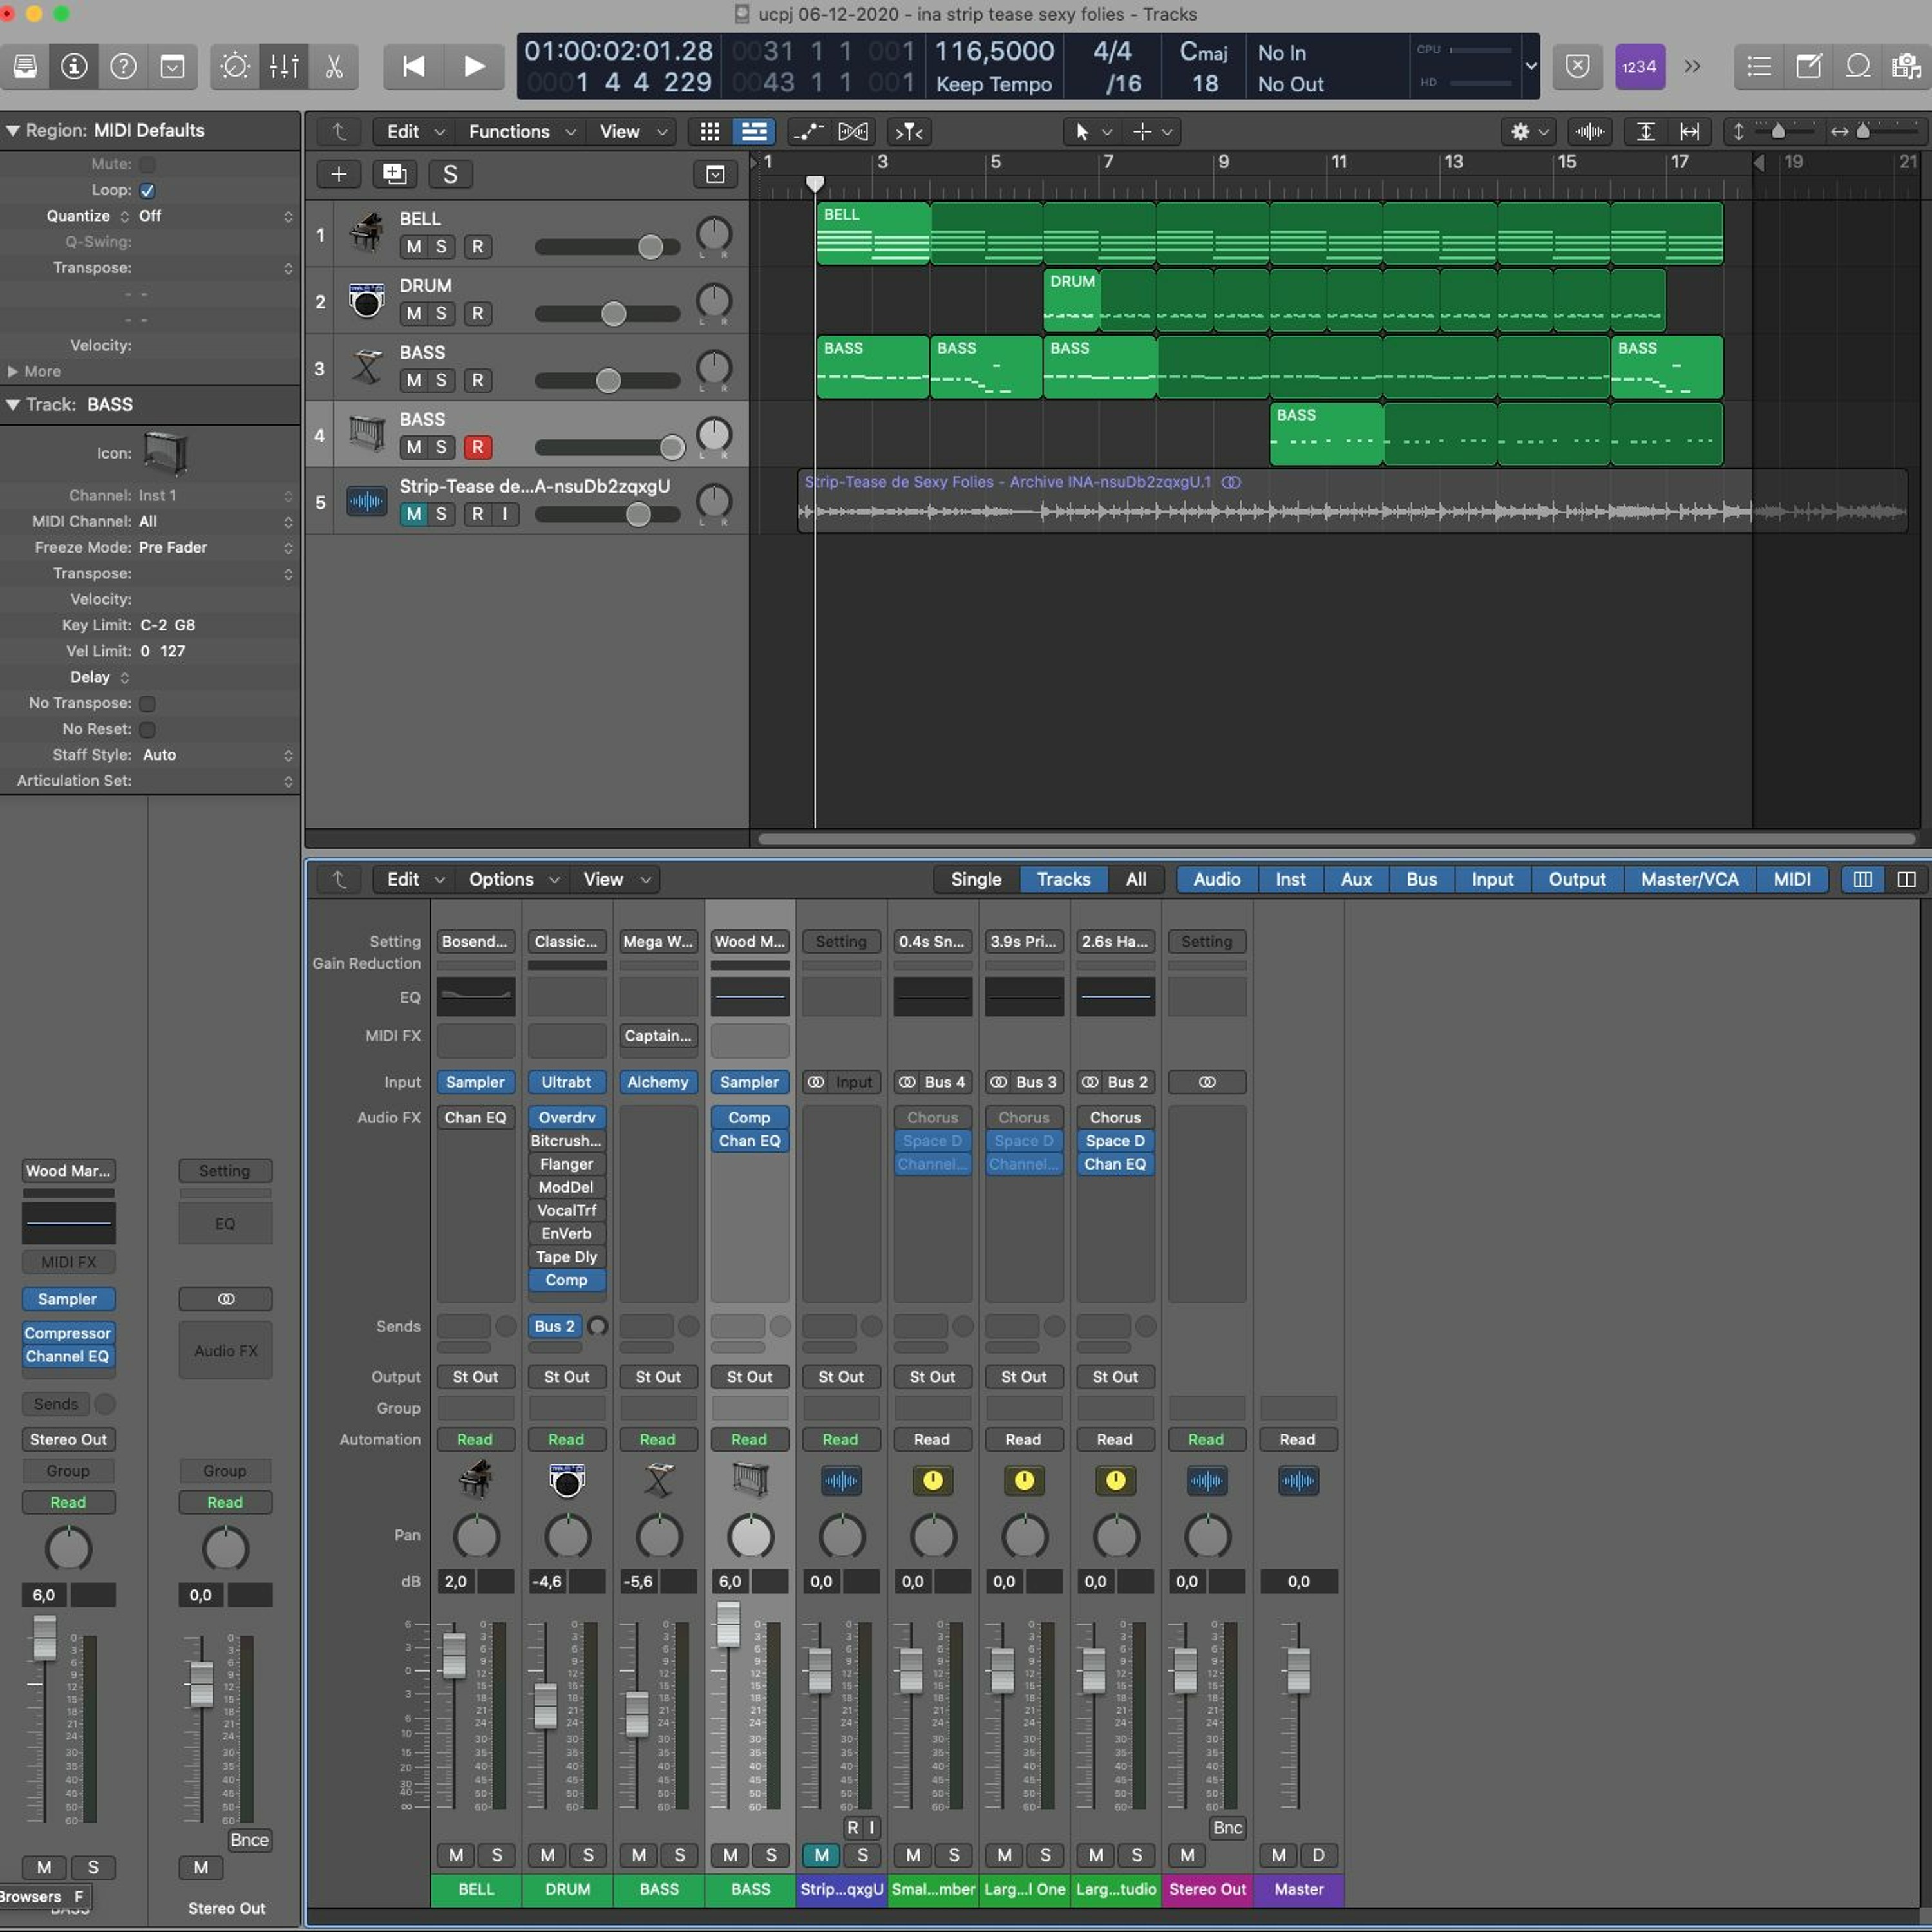Show the Toolbar using the tray icon
This screenshot has width=1932, height=1932.
(x=172, y=66)
